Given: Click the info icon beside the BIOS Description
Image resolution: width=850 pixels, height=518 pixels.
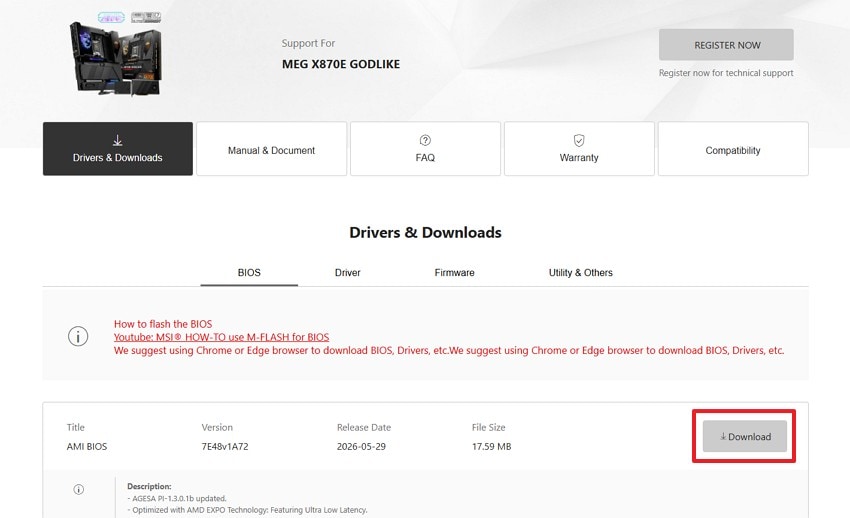Looking at the screenshot, I should tap(79, 489).
